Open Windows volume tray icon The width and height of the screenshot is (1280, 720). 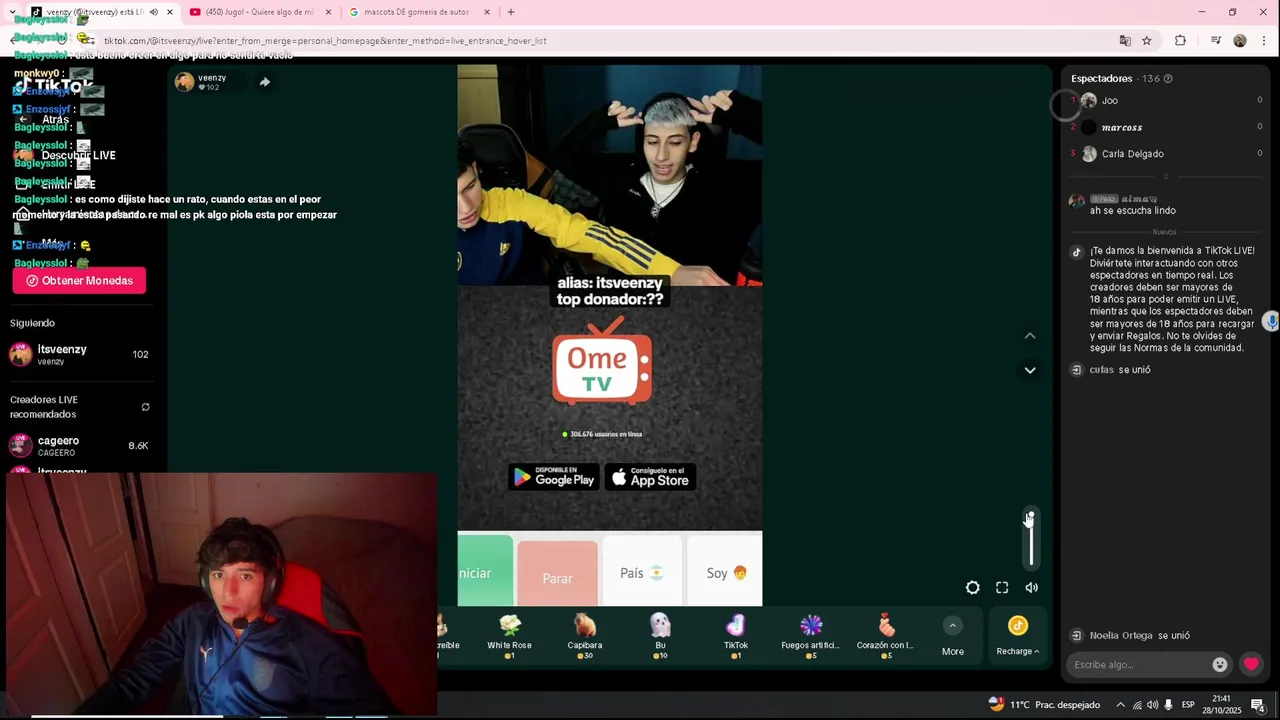(x=1152, y=705)
